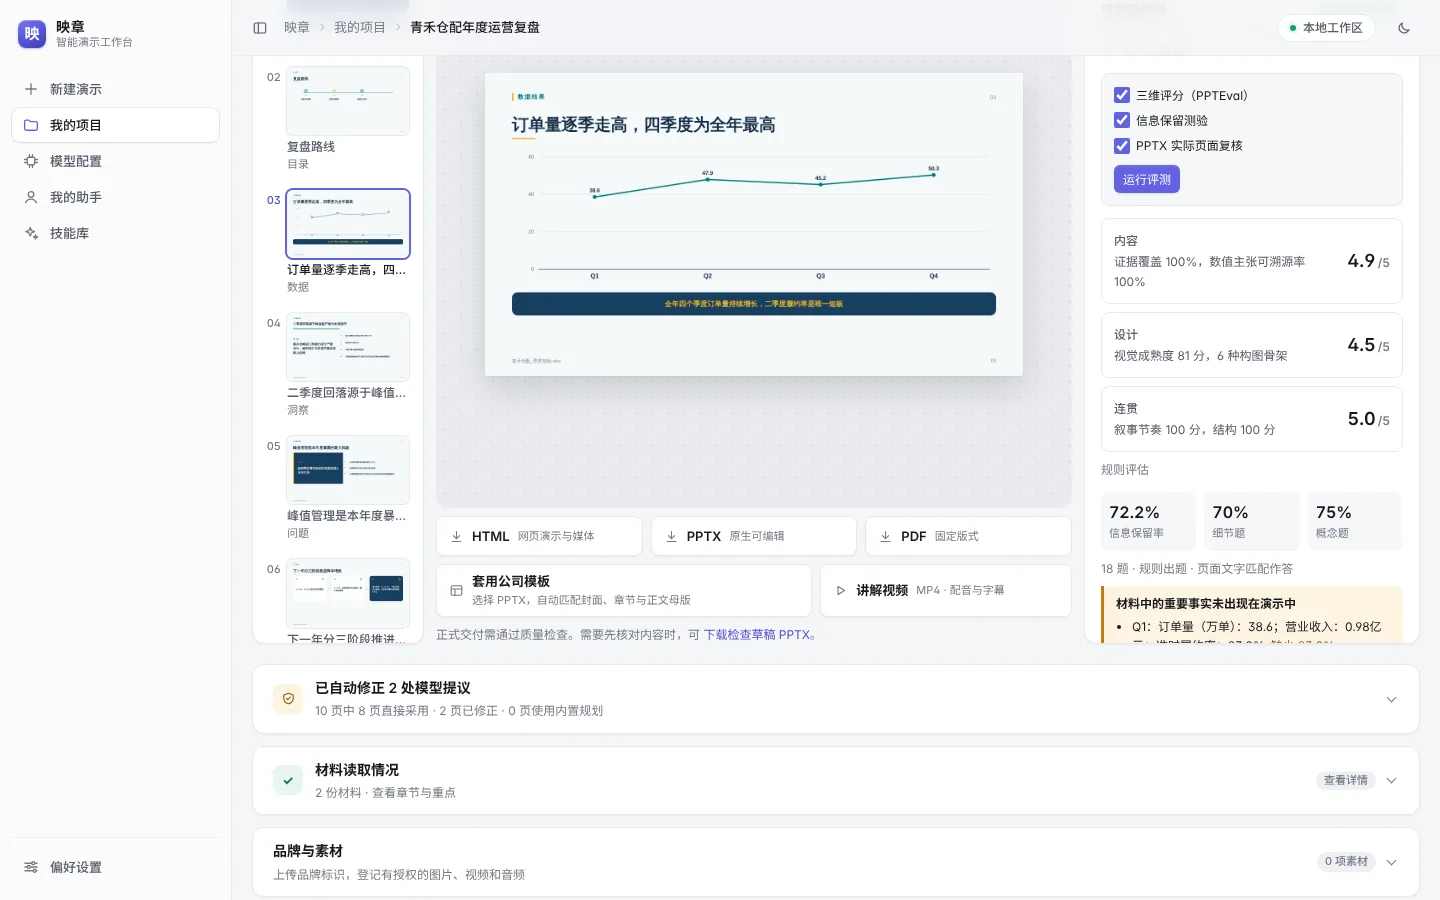Click the download icon on HTML export
The height and width of the screenshot is (900, 1440).
[x=457, y=536]
